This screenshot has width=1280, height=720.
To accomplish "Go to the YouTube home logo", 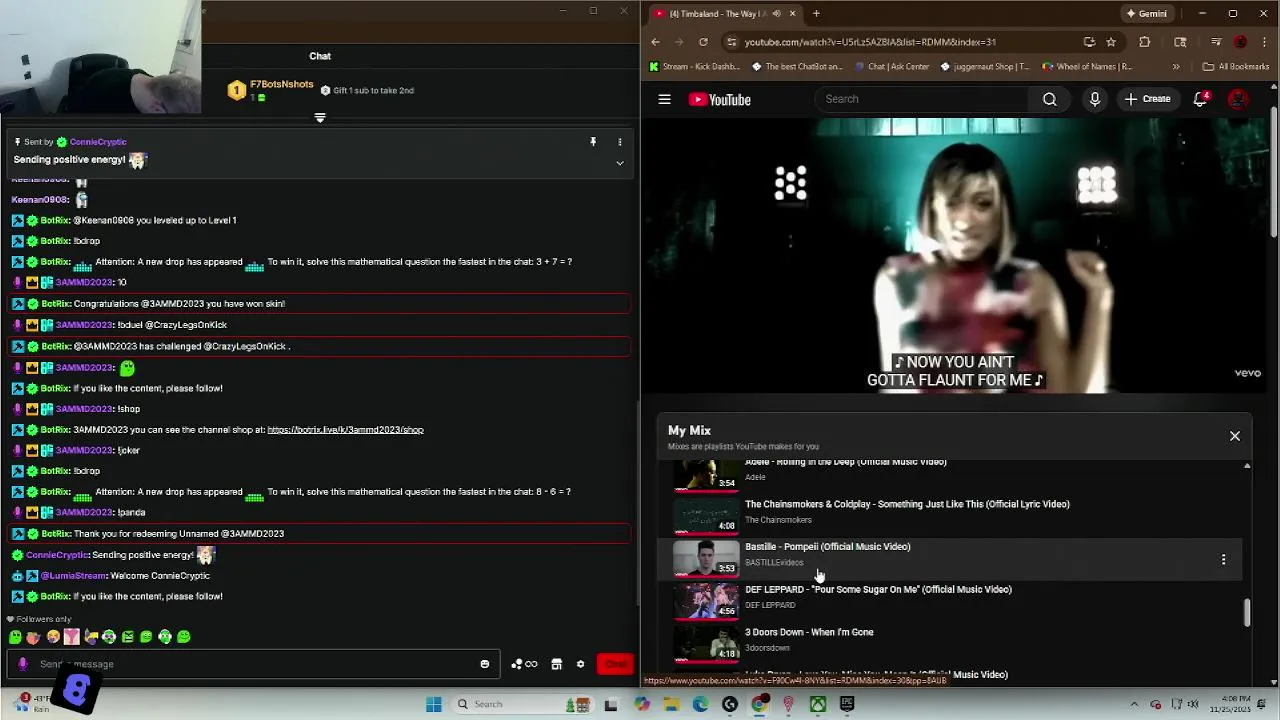I will (719, 99).
